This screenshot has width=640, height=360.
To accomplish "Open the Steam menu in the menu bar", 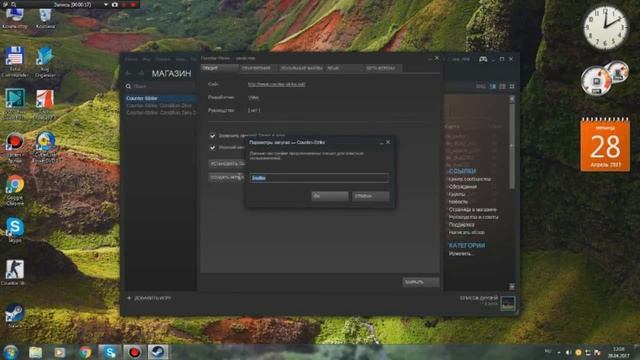I will 131,59.
